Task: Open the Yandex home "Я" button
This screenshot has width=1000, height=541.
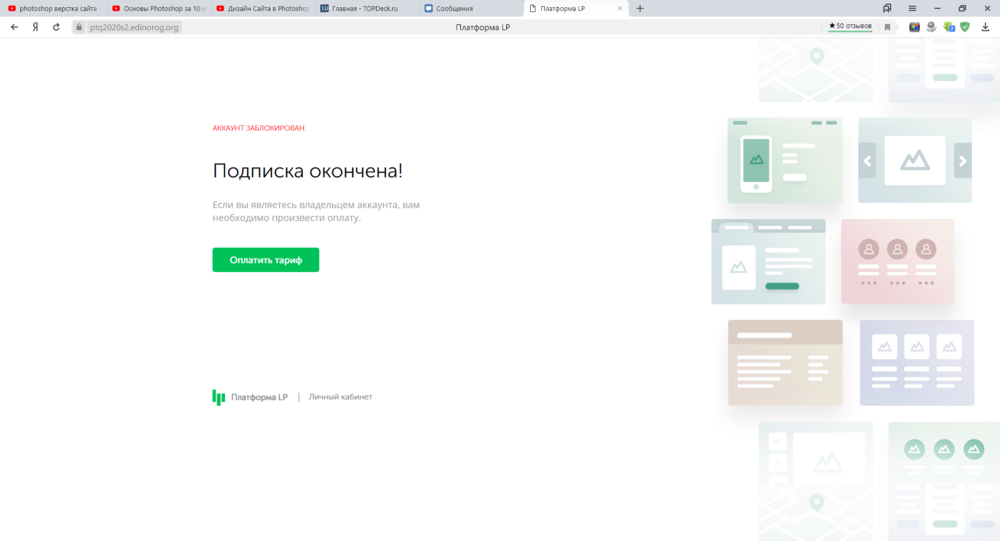Action: [36, 27]
